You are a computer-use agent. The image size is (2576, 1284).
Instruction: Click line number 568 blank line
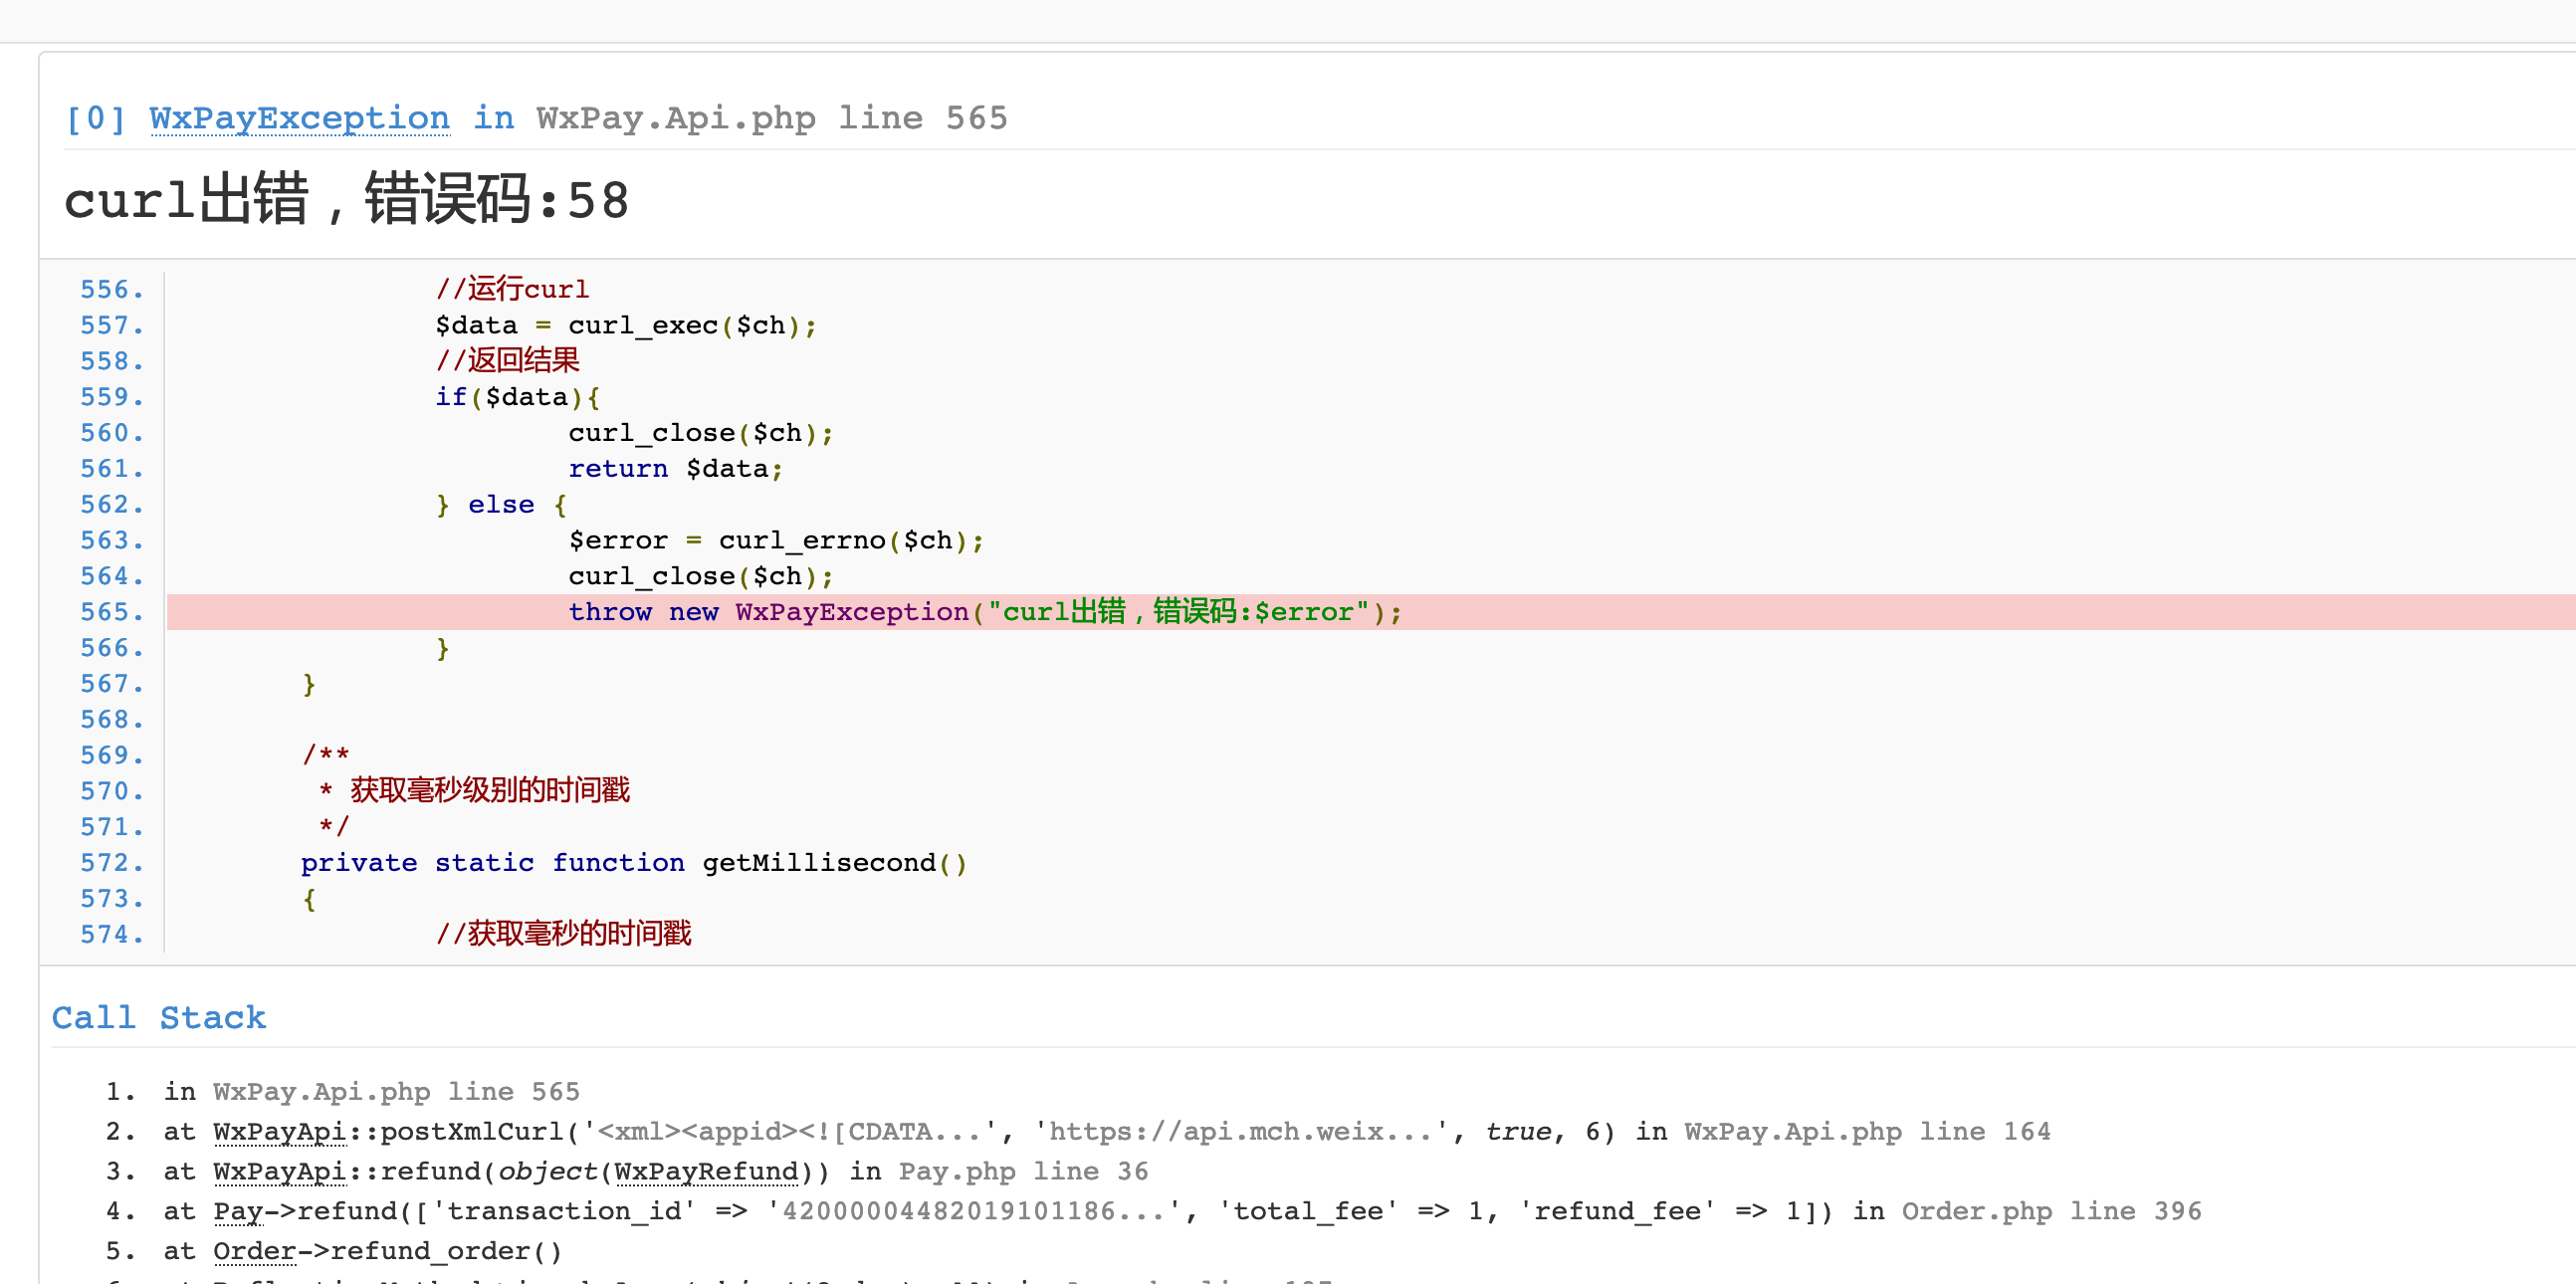pyautogui.click(x=112, y=720)
